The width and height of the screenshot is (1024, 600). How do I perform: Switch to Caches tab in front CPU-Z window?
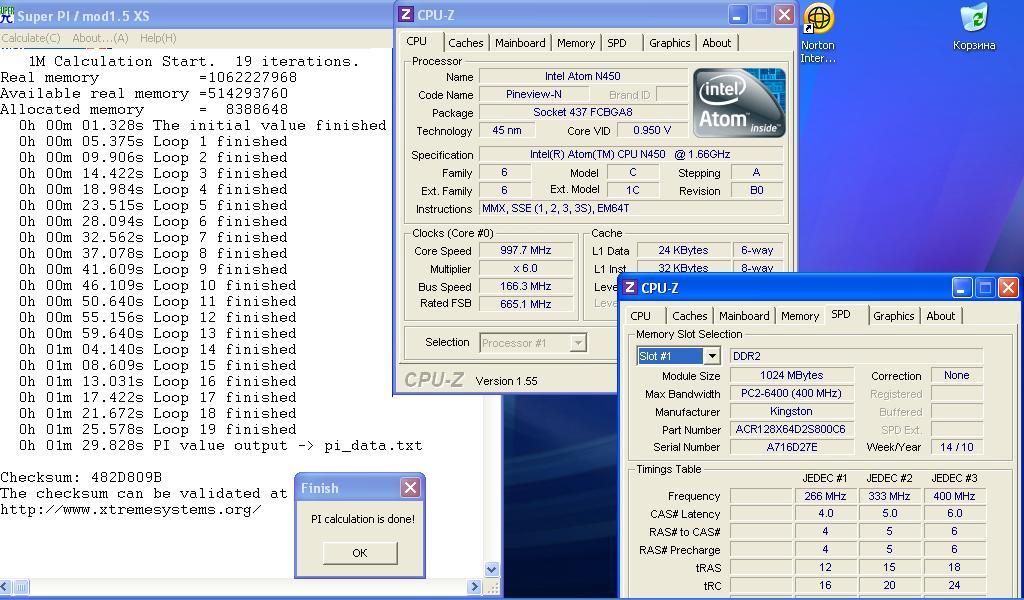[x=690, y=315]
